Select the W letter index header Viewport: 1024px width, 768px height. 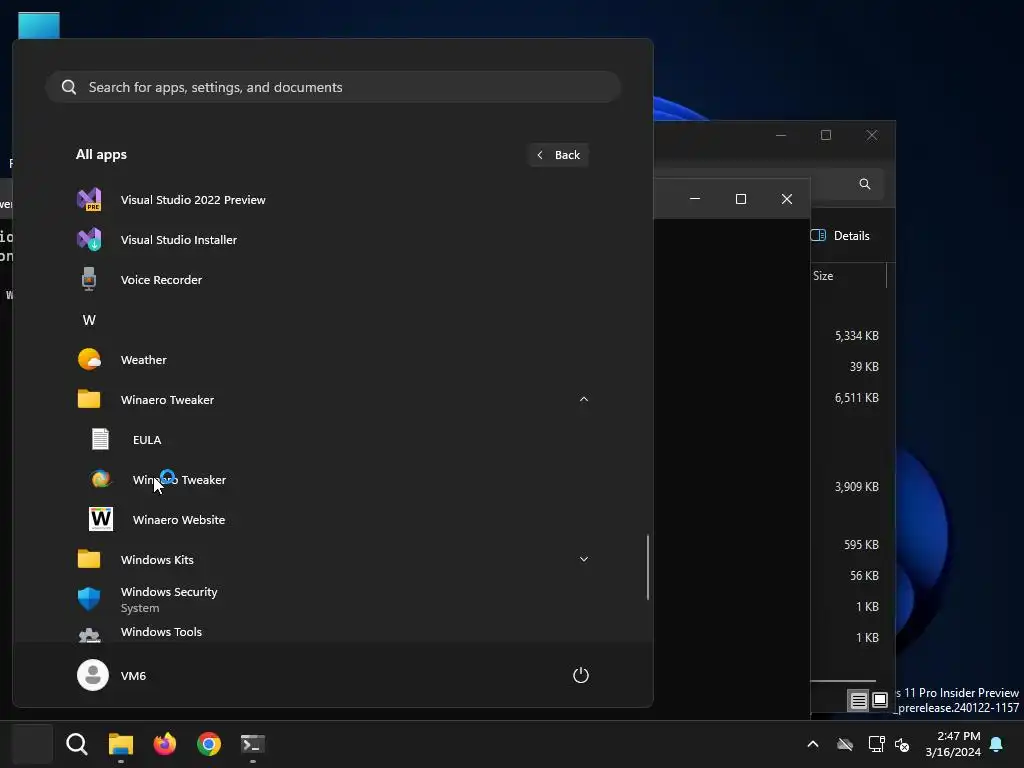coord(89,320)
